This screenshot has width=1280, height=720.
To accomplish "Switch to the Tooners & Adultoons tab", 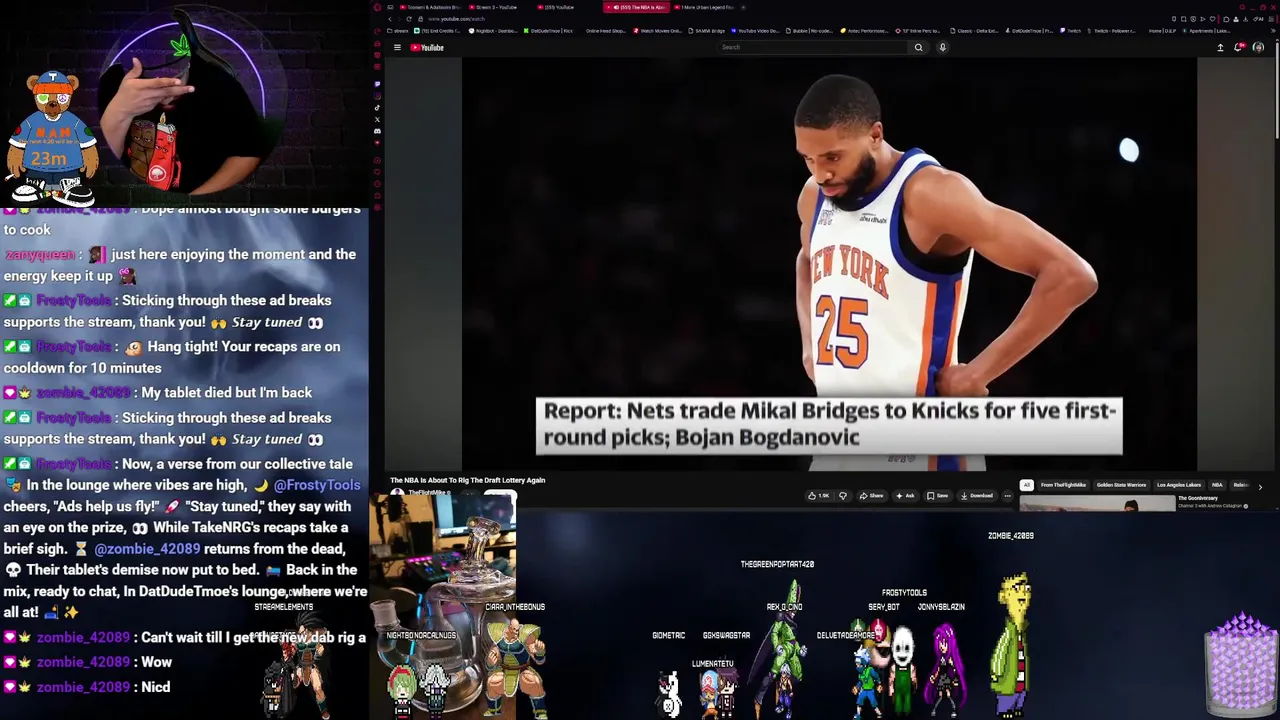I will click(x=428, y=7).
